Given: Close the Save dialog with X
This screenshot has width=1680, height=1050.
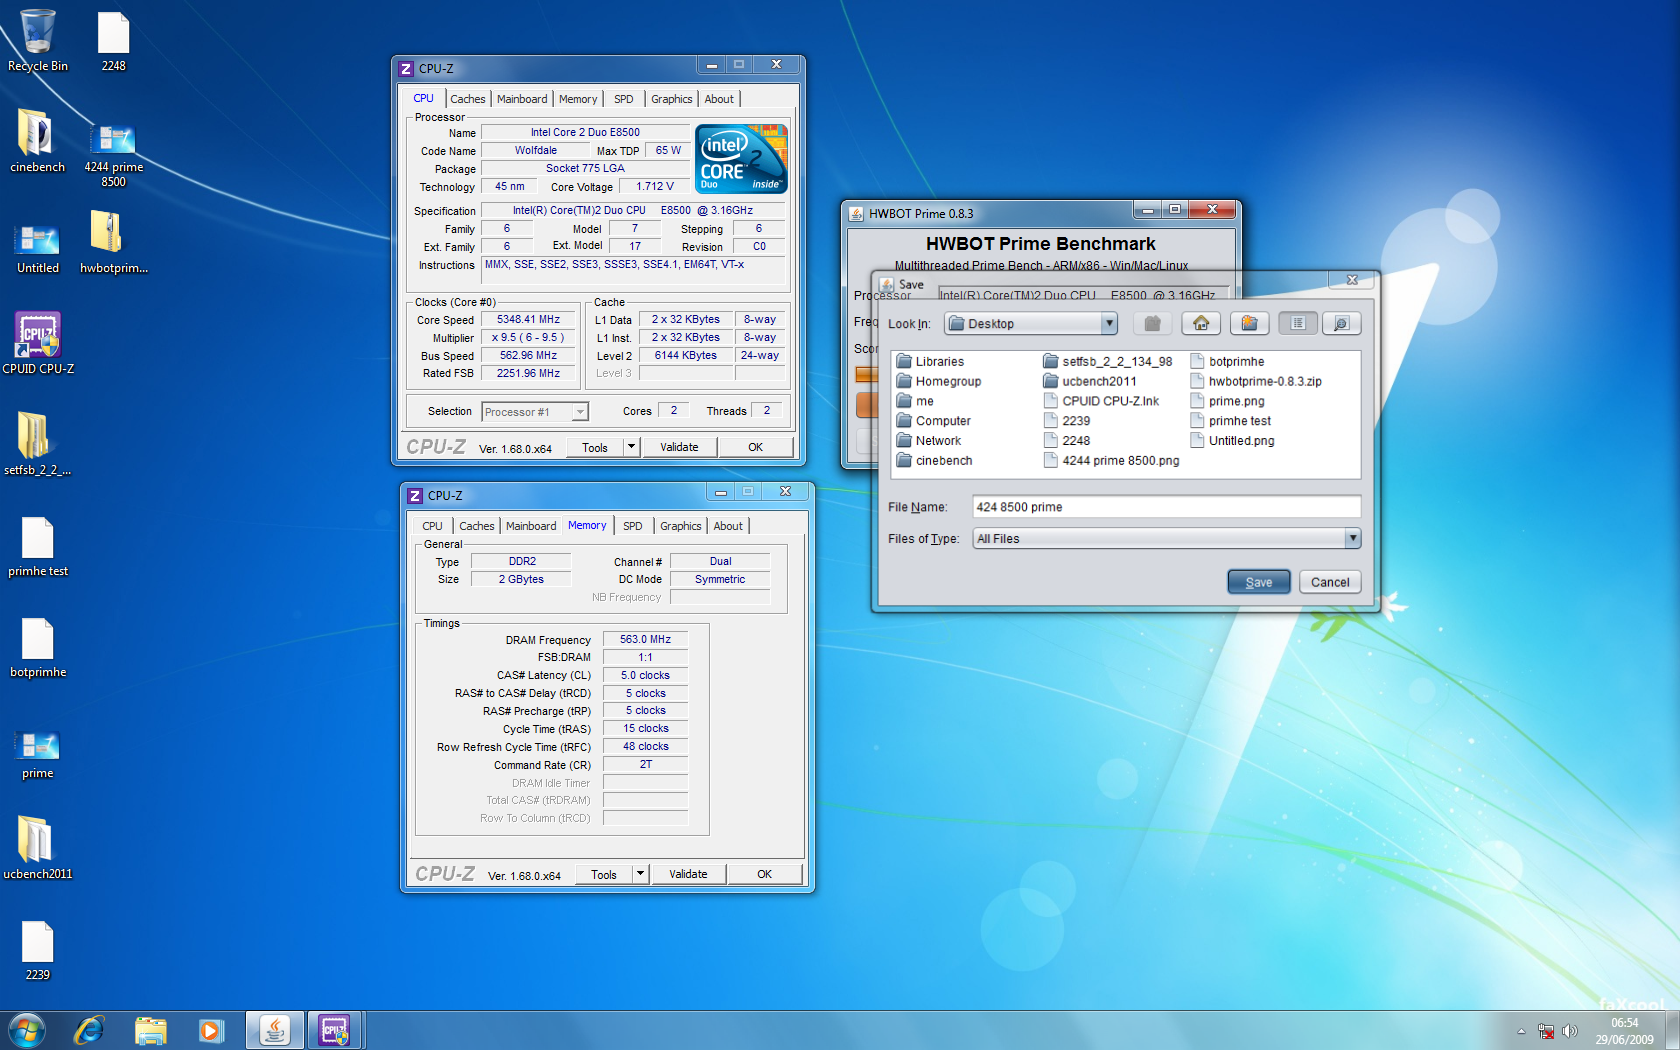Looking at the screenshot, I should pos(1352,280).
